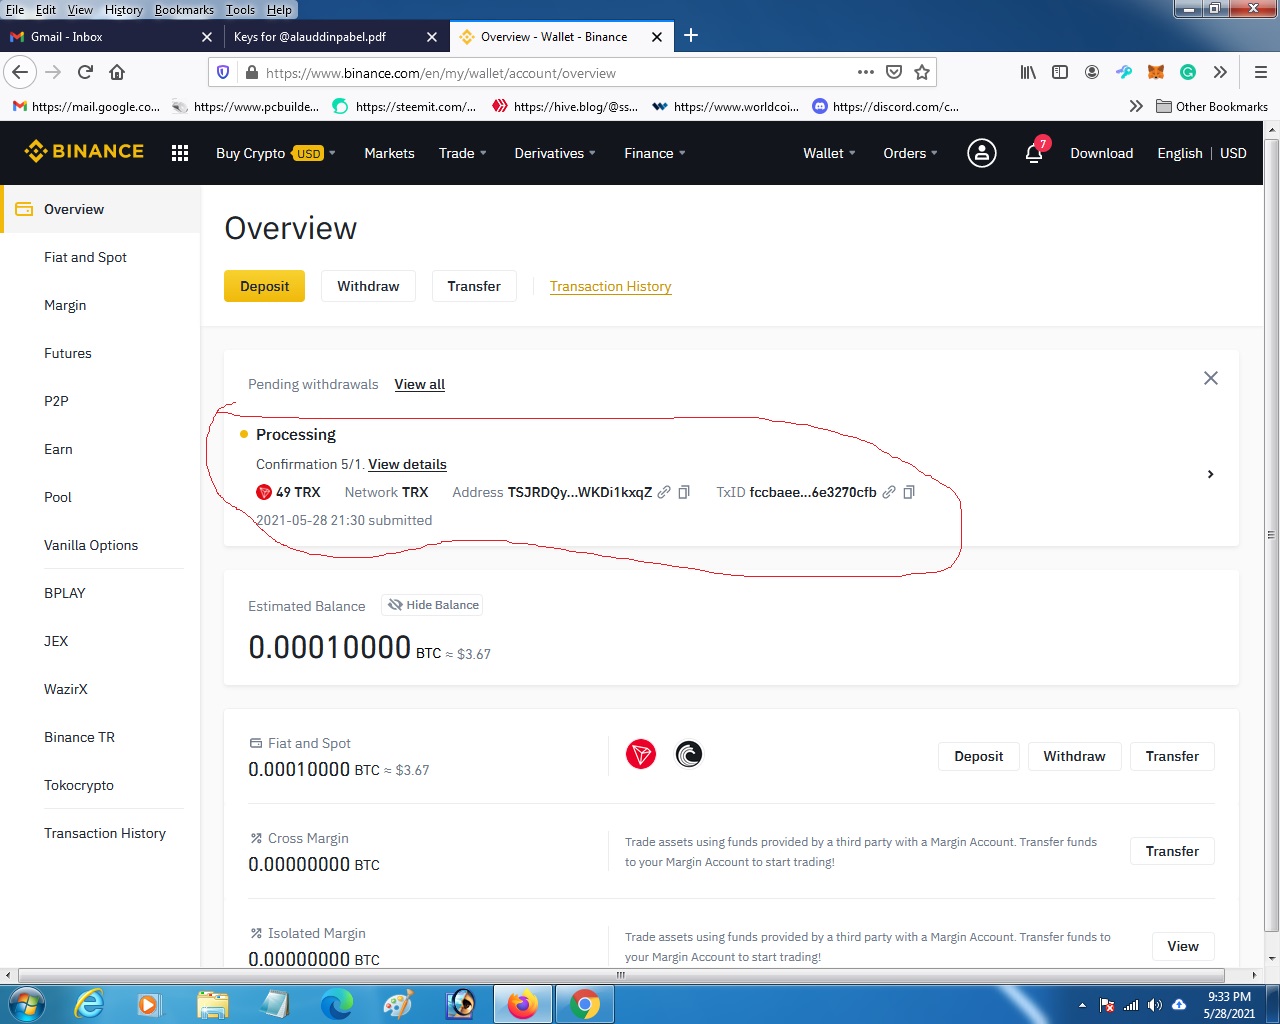This screenshot has width=1280, height=1024.
Task: Reload the current page
Action: point(85,72)
